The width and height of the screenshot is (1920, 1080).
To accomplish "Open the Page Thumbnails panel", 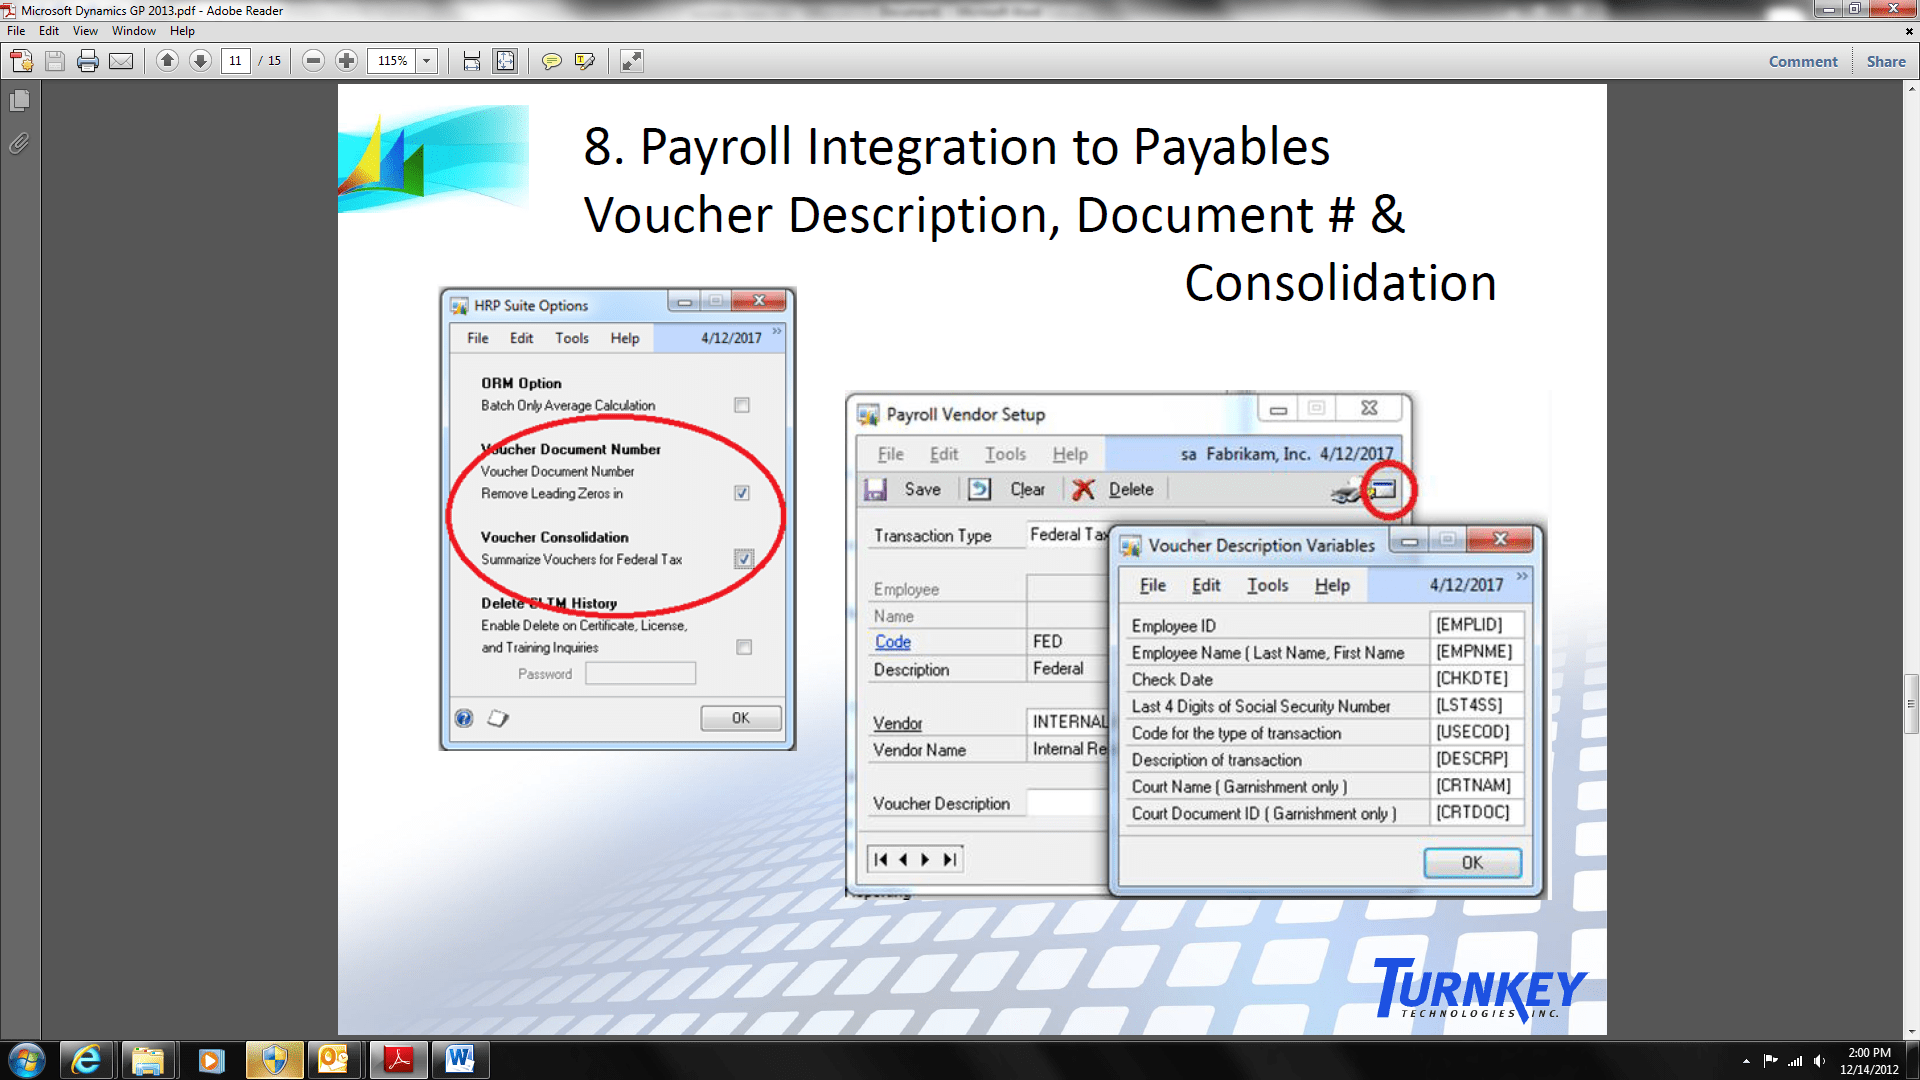I will 17,100.
